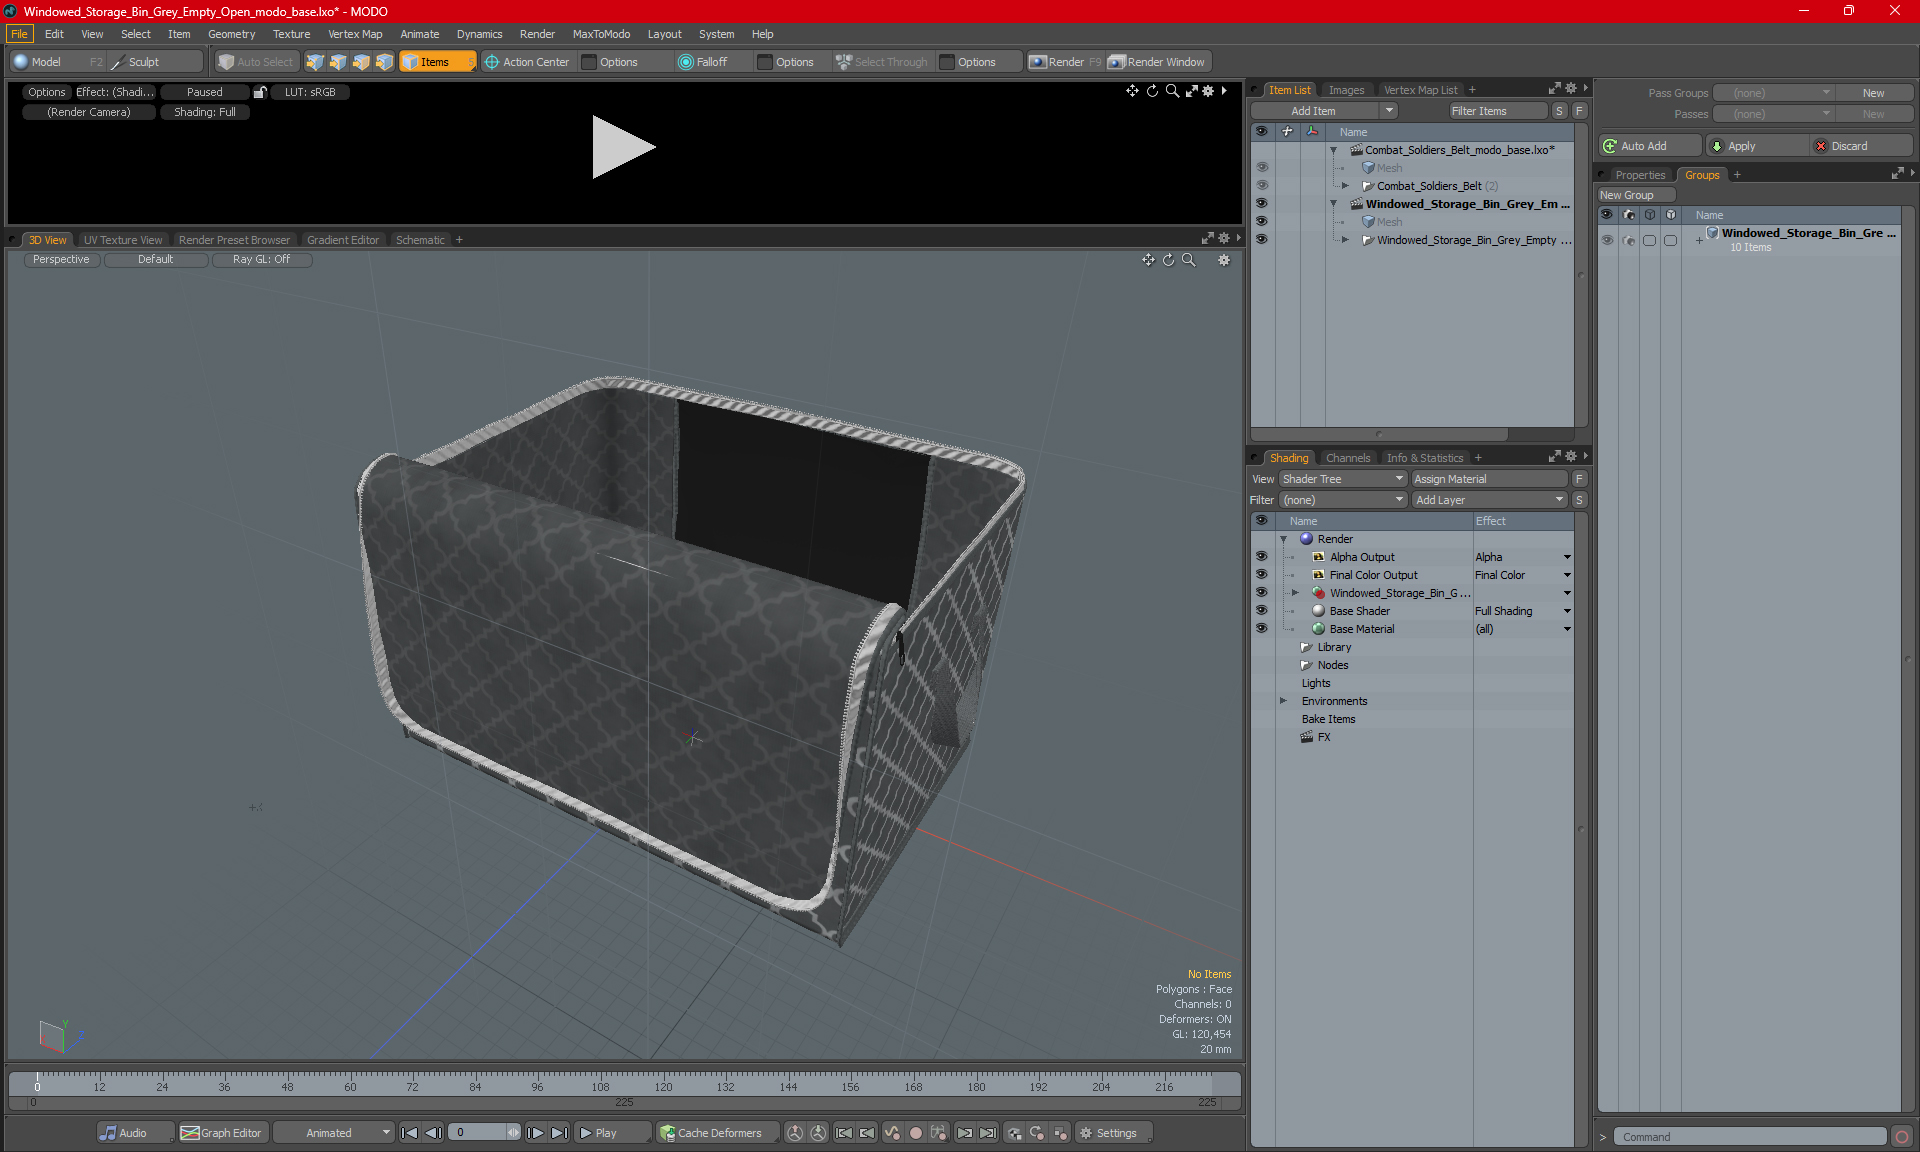Toggle Base Shader visibility
Screen dimensions: 1920x1152
tap(1261, 611)
